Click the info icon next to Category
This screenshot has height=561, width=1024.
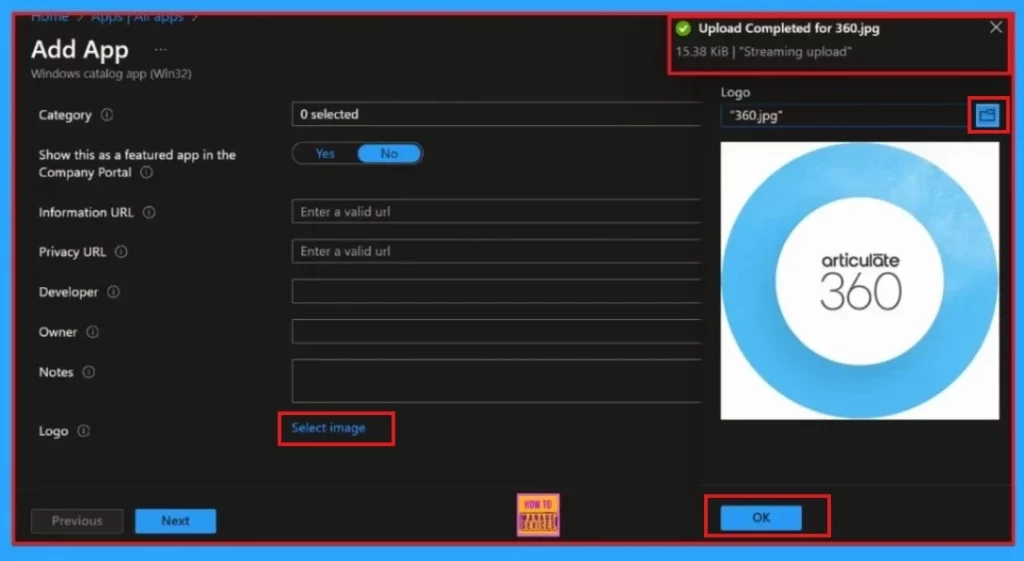tap(106, 115)
